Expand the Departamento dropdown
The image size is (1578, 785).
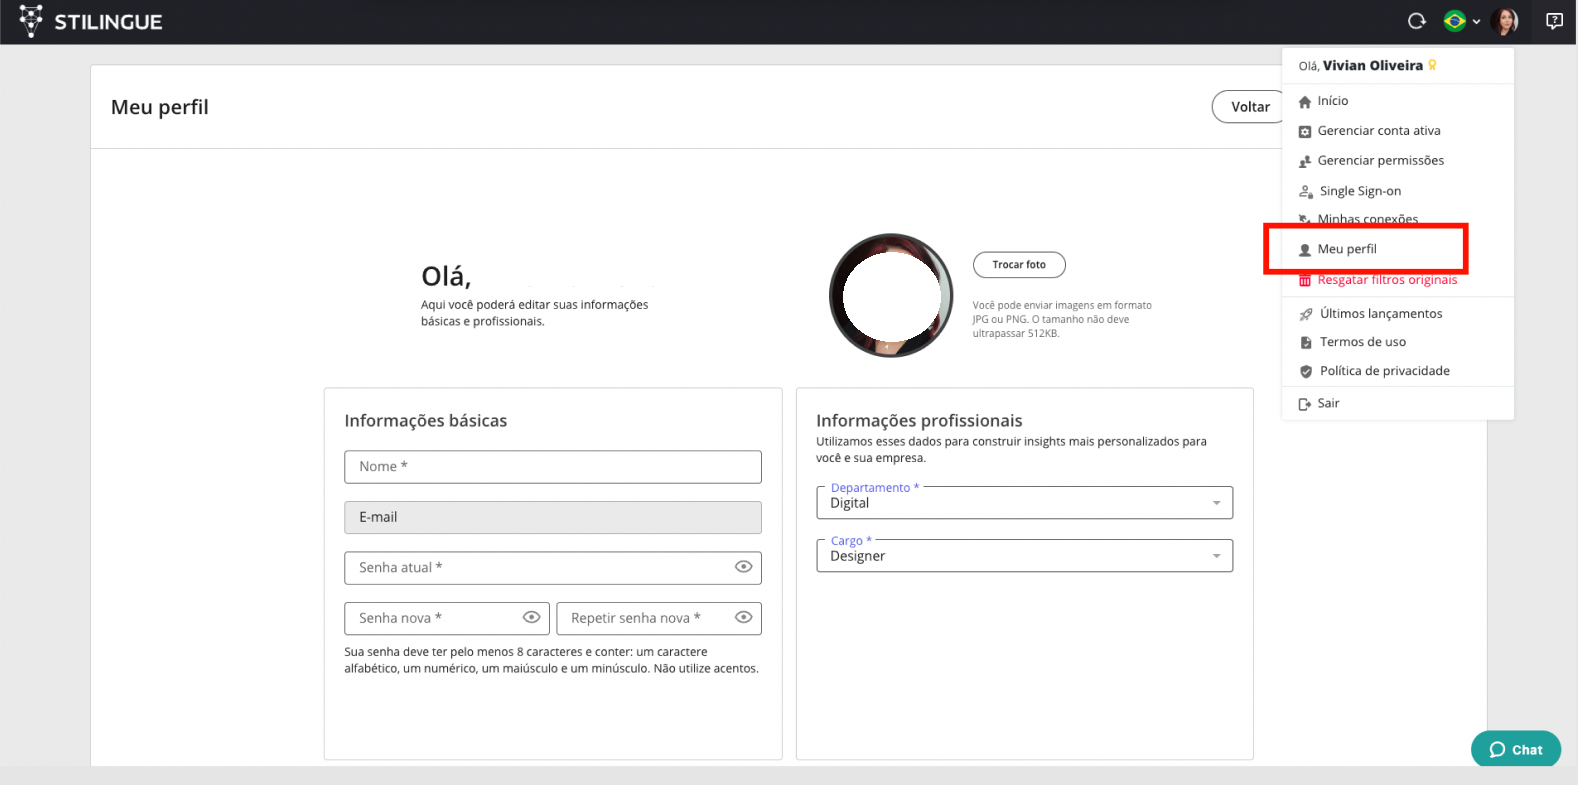tap(1216, 503)
